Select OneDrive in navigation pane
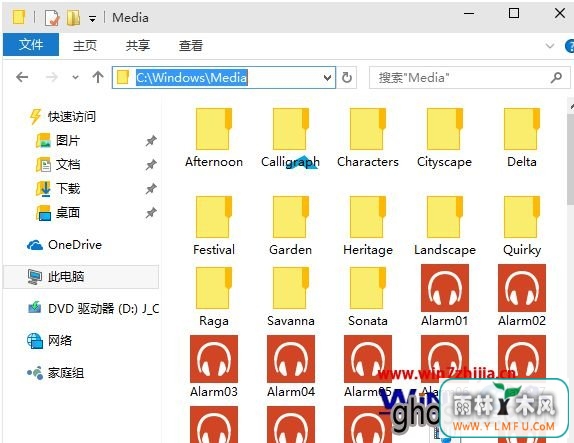Screen dimensions: 574x443 pos(64,245)
